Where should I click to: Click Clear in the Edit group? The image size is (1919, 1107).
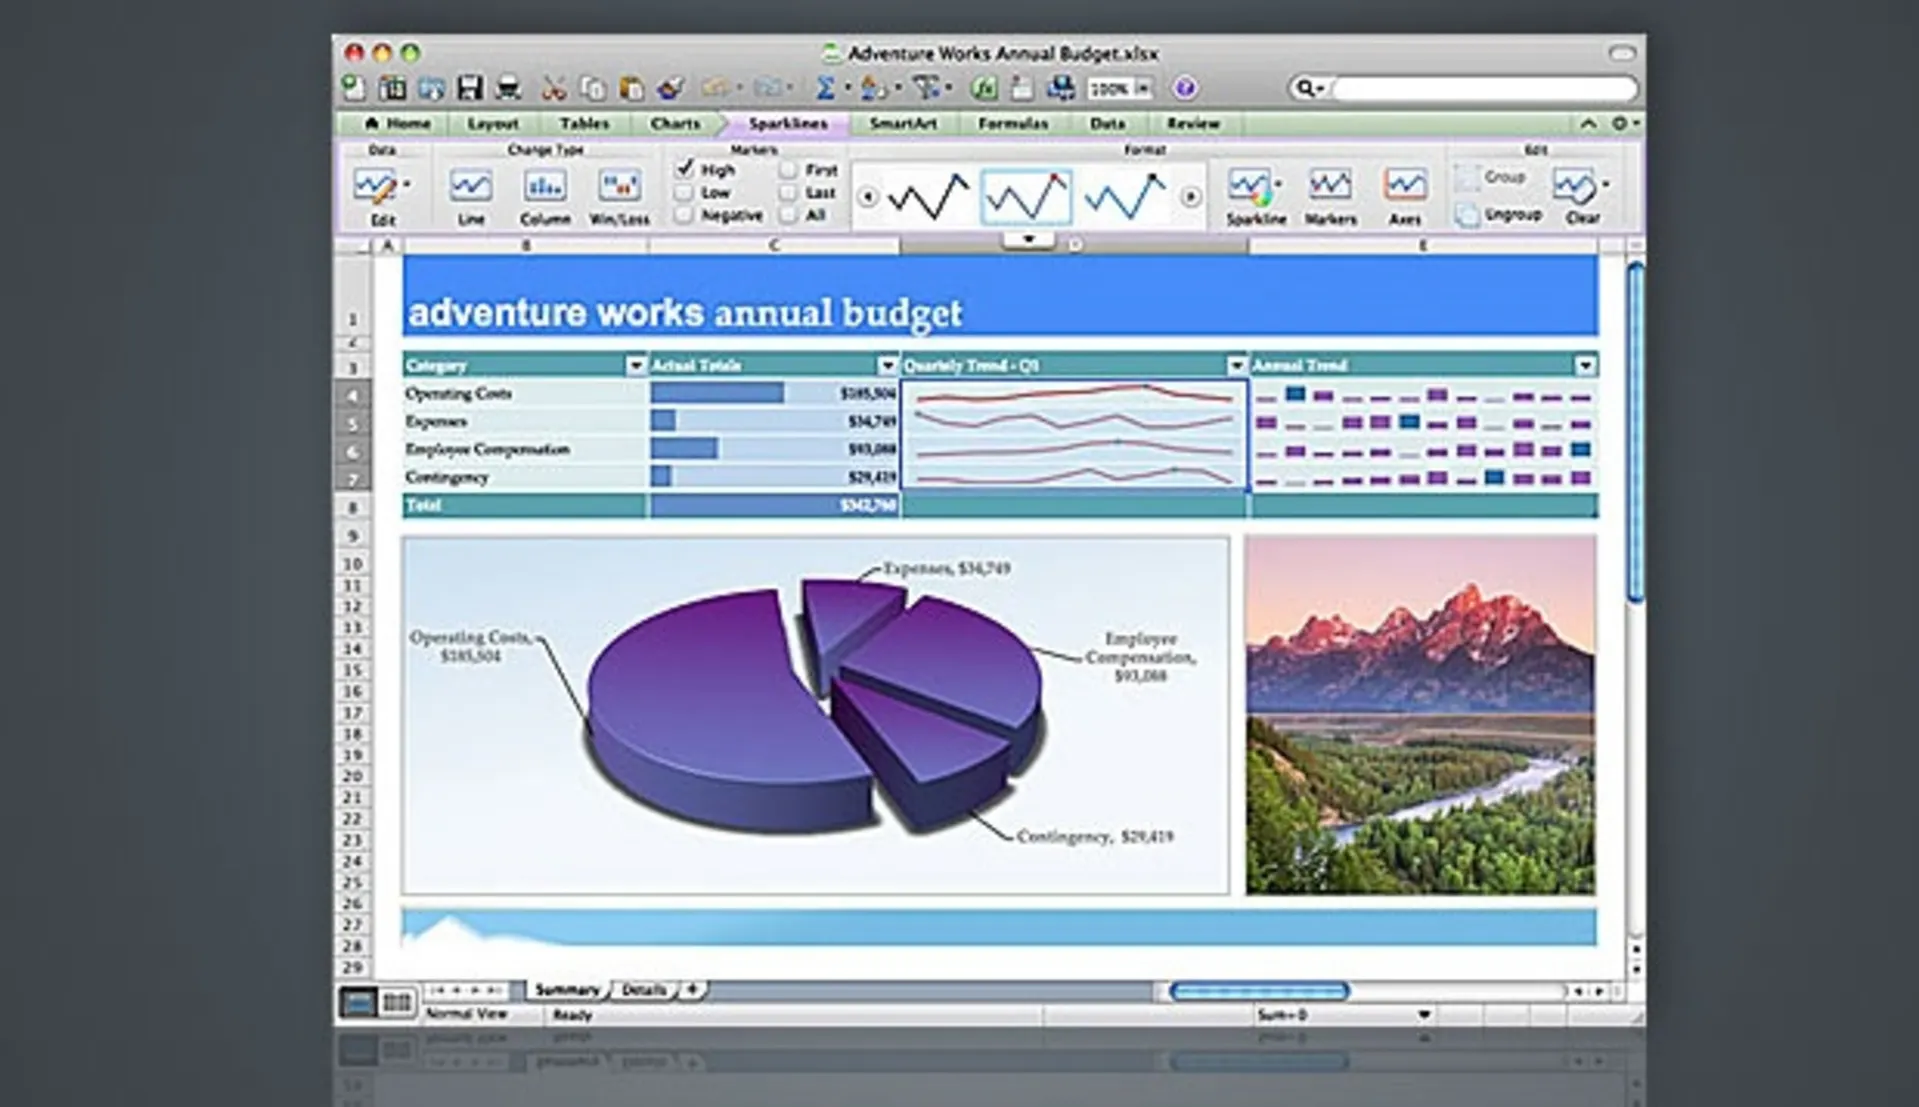pos(1580,195)
